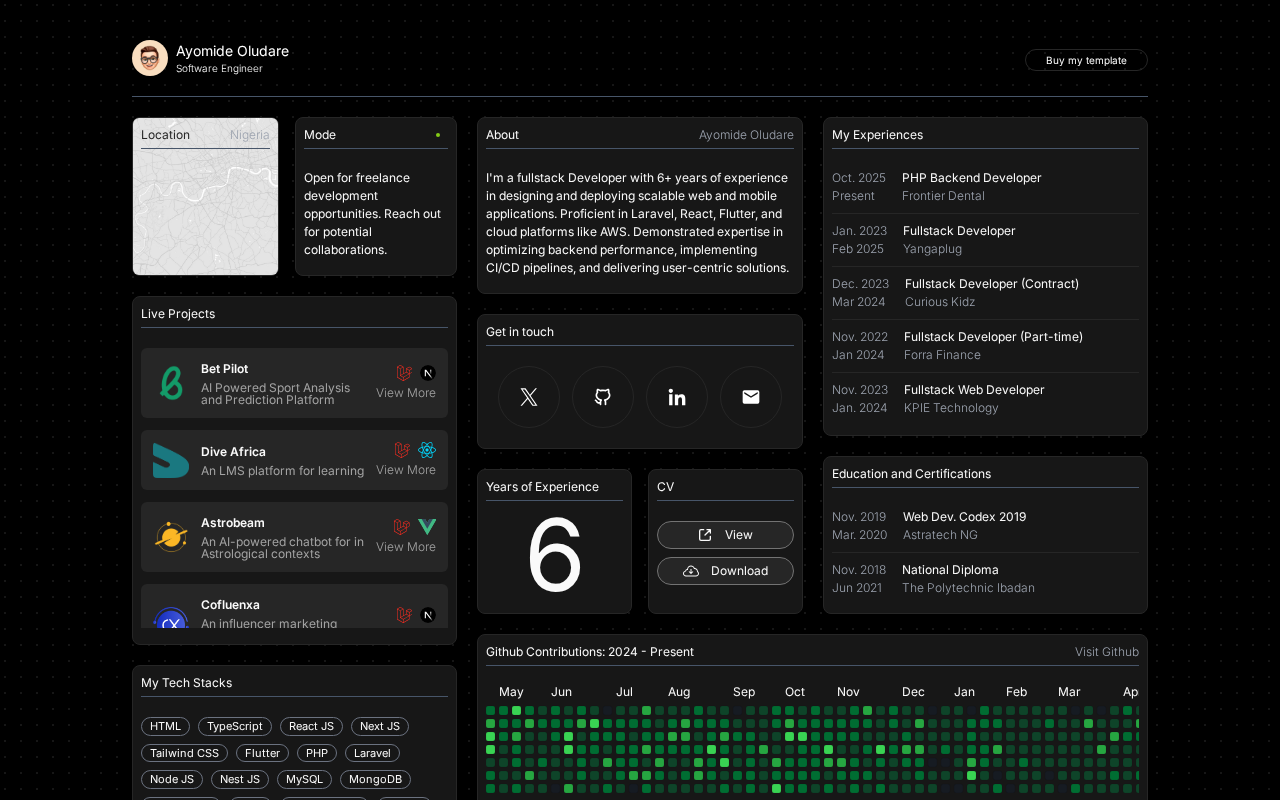This screenshot has height=800, width=1280.
Task: Select the TypeScript tech stack tag
Action: (x=235, y=727)
